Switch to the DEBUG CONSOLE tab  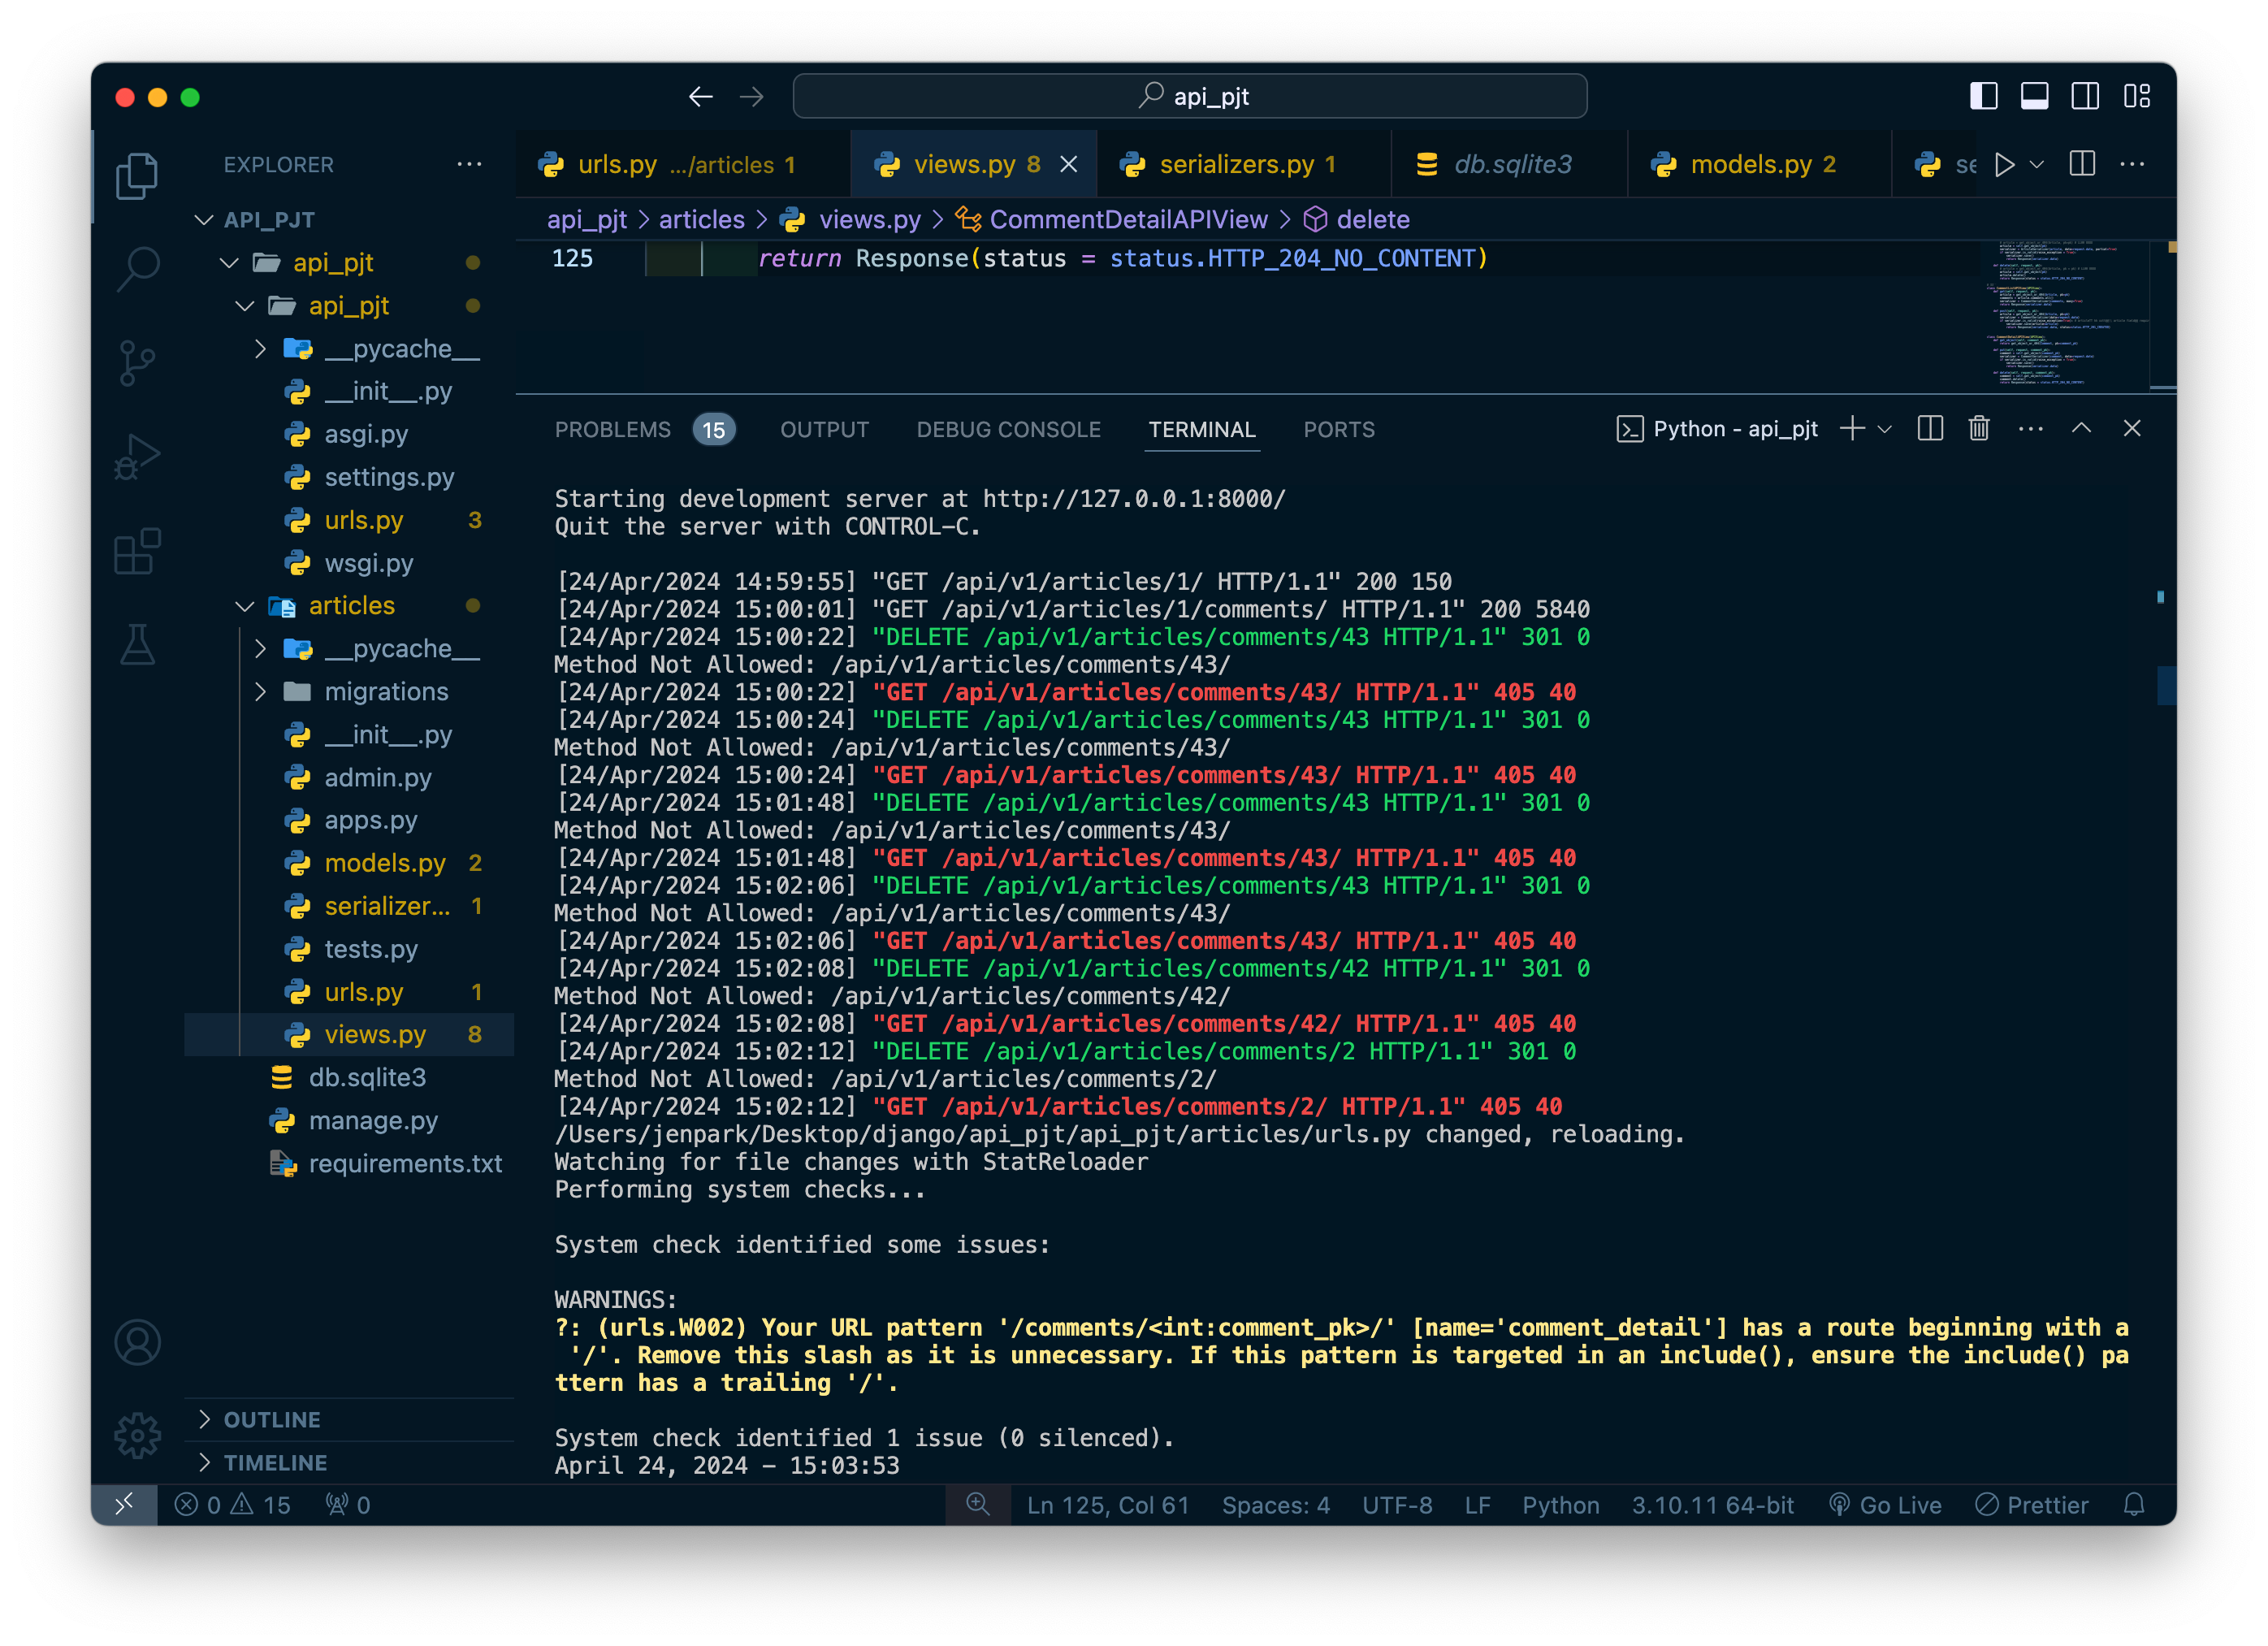pyautogui.click(x=1008, y=430)
